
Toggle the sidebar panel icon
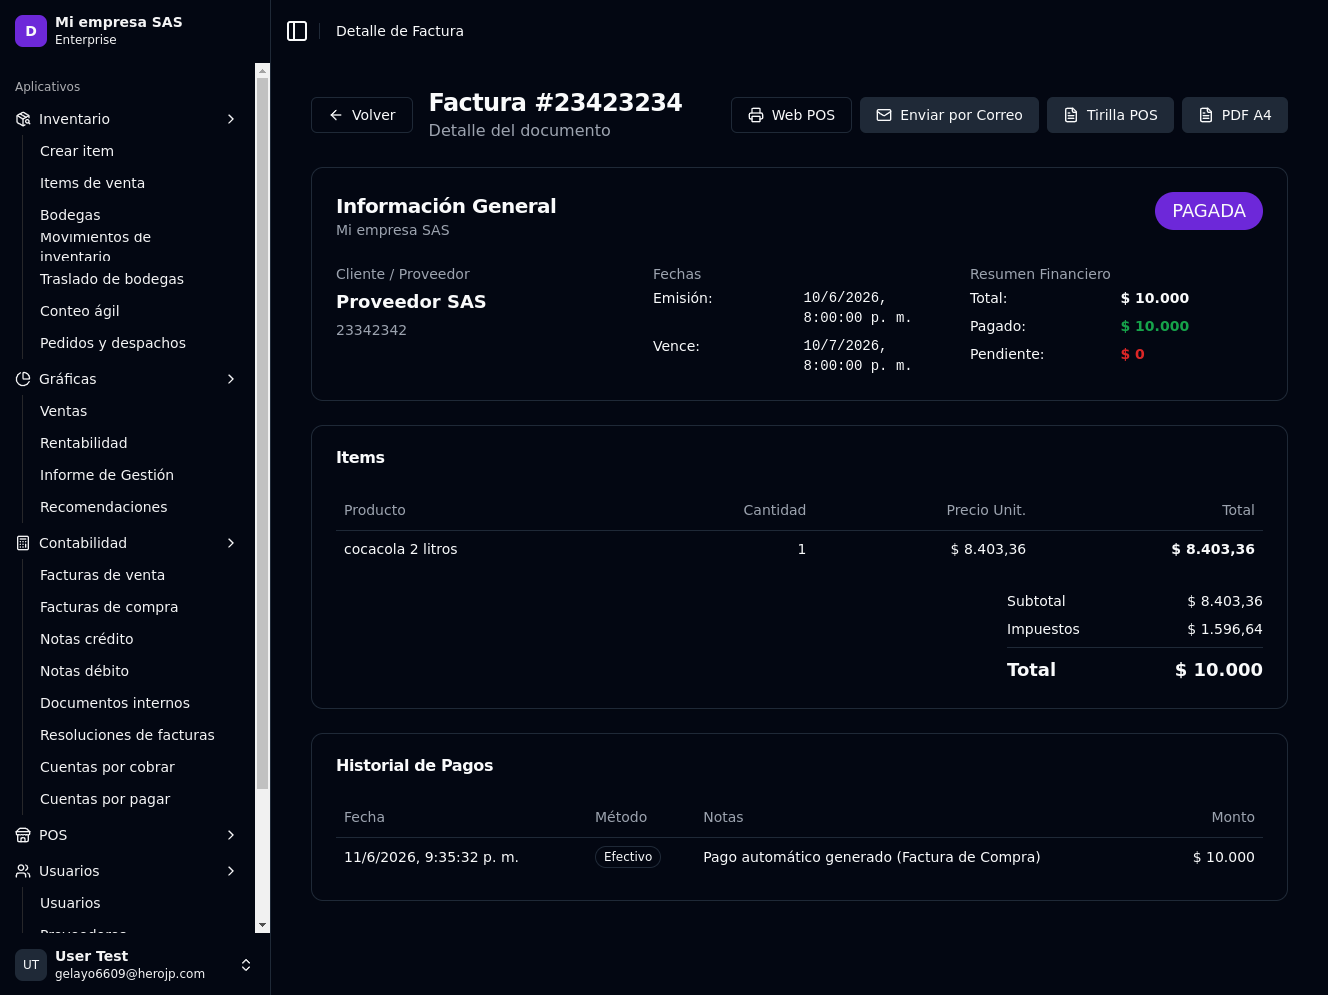click(x=297, y=31)
